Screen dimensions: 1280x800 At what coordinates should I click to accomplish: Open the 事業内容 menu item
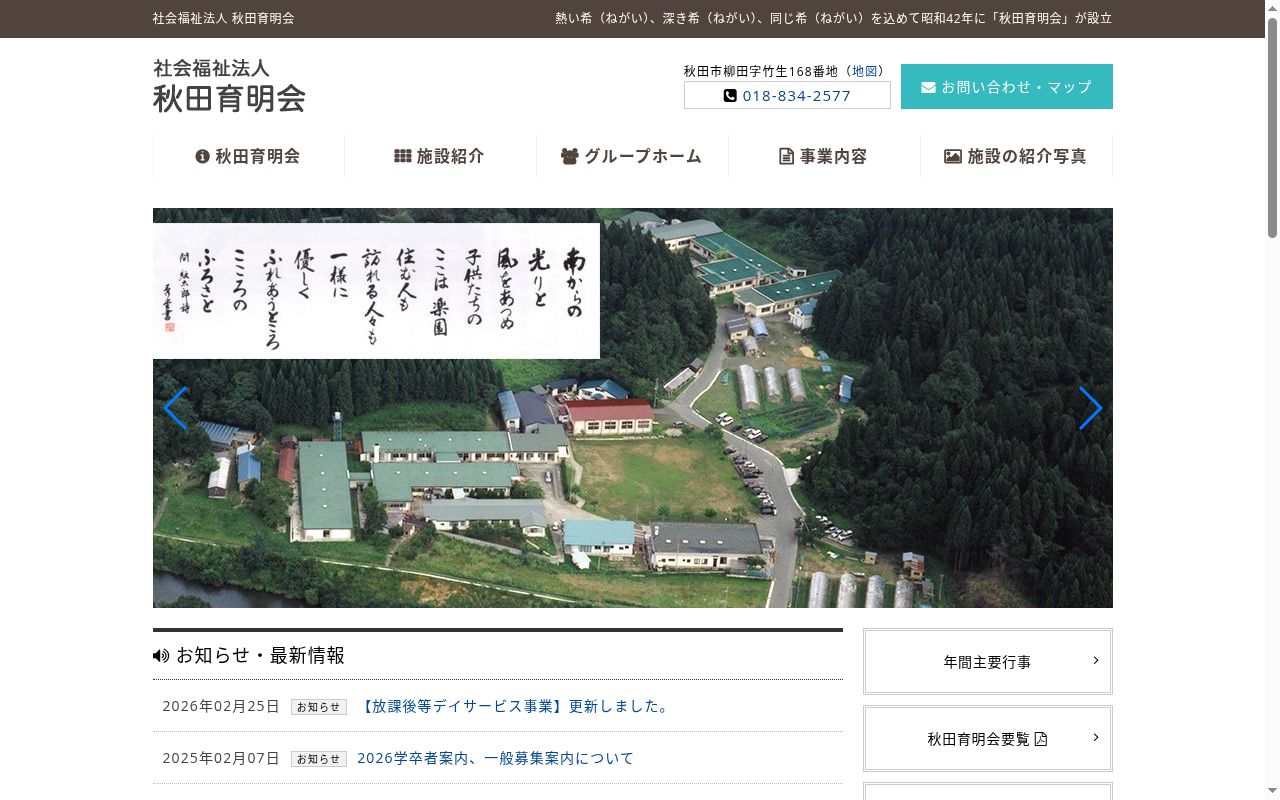pyautogui.click(x=824, y=156)
